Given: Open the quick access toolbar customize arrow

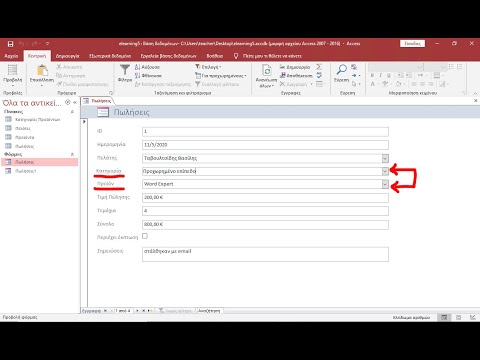Looking at the screenshot, I should click(x=48, y=44).
